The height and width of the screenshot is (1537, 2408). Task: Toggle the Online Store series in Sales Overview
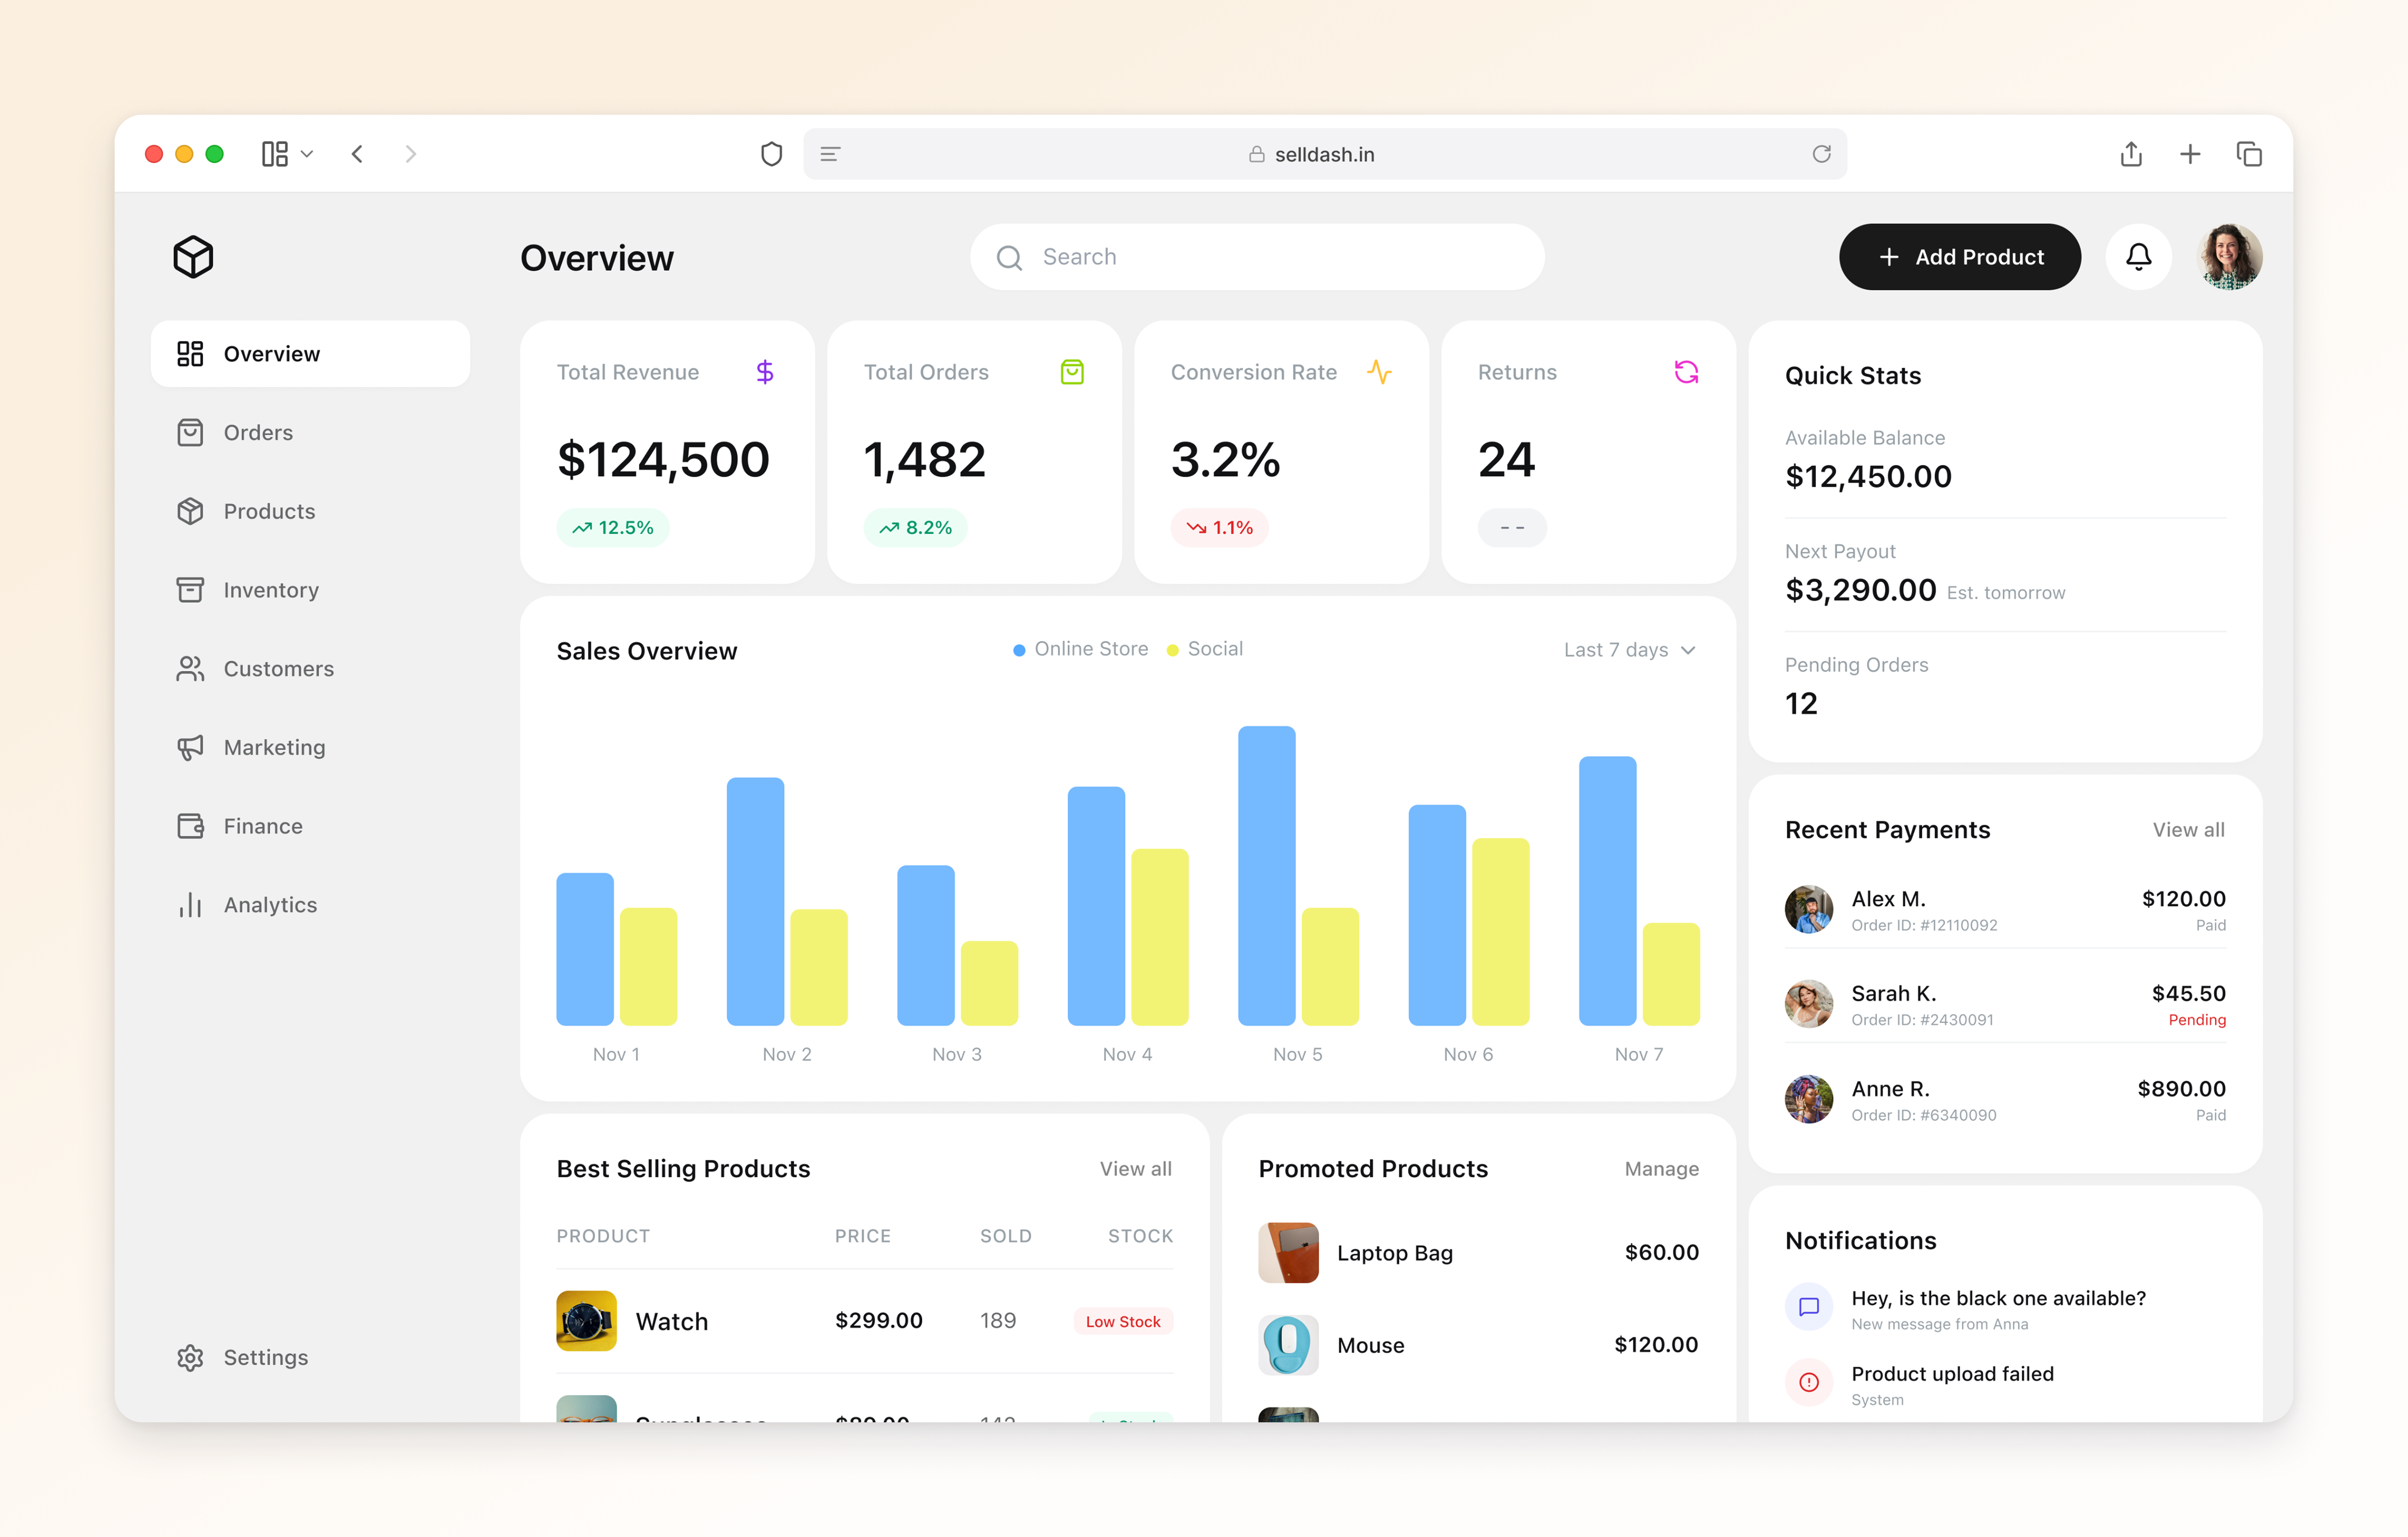1080,648
